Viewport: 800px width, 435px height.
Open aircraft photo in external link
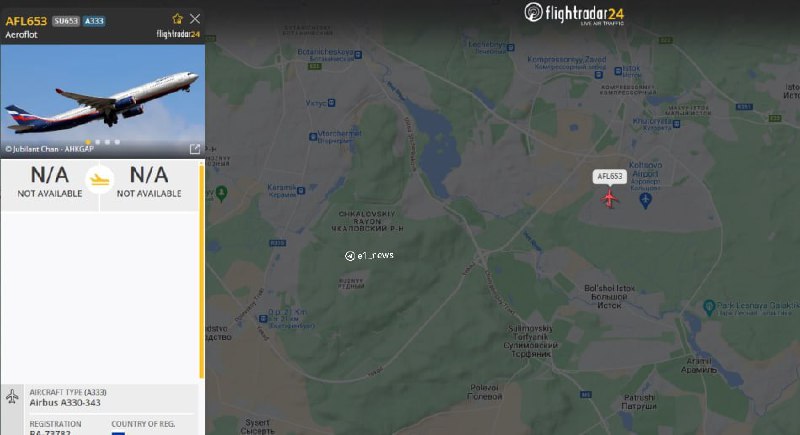coord(195,149)
